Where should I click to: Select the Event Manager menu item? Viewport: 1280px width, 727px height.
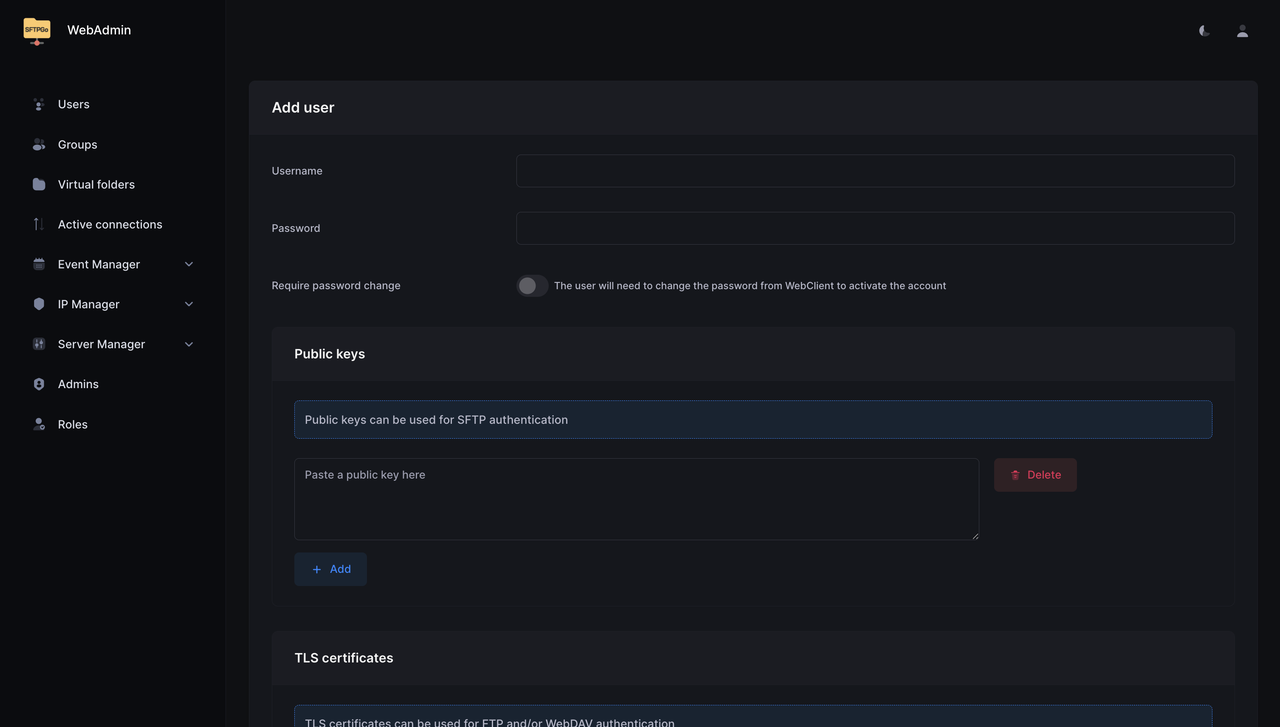pyautogui.click(x=99, y=264)
